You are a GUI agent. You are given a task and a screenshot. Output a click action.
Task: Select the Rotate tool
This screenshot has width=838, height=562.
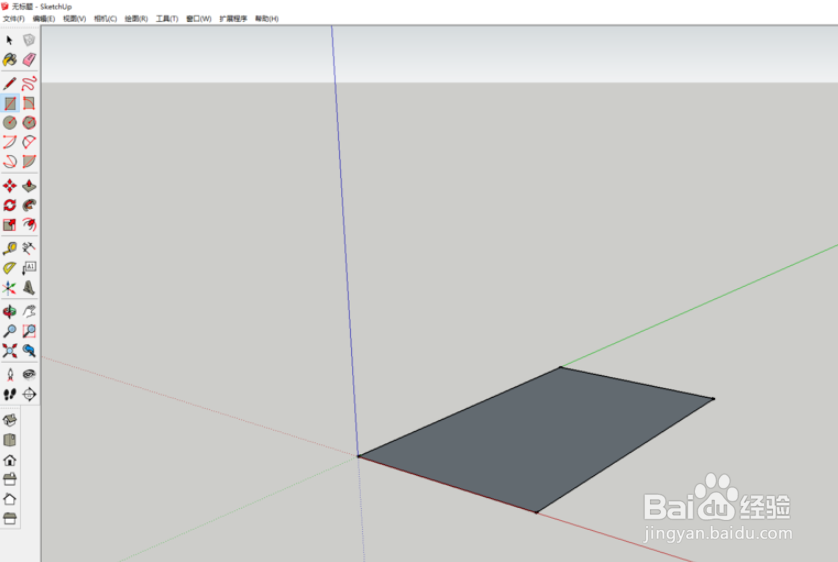(x=10, y=205)
